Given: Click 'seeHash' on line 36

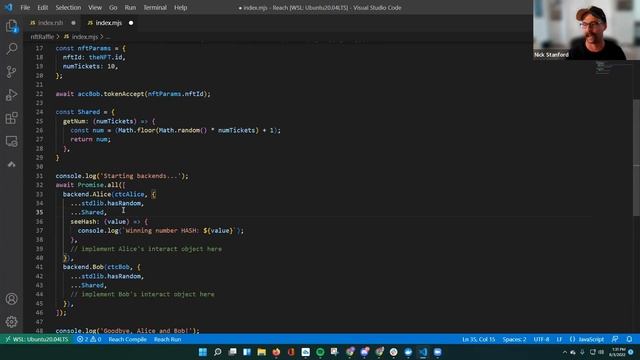Looking at the screenshot, I should [83, 221].
